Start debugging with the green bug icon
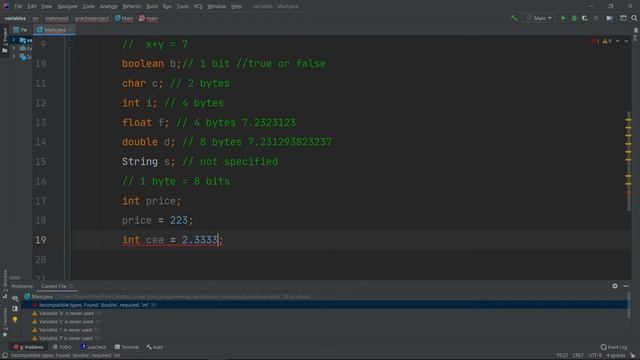The width and height of the screenshot is (640, 360). coord(574,18)
